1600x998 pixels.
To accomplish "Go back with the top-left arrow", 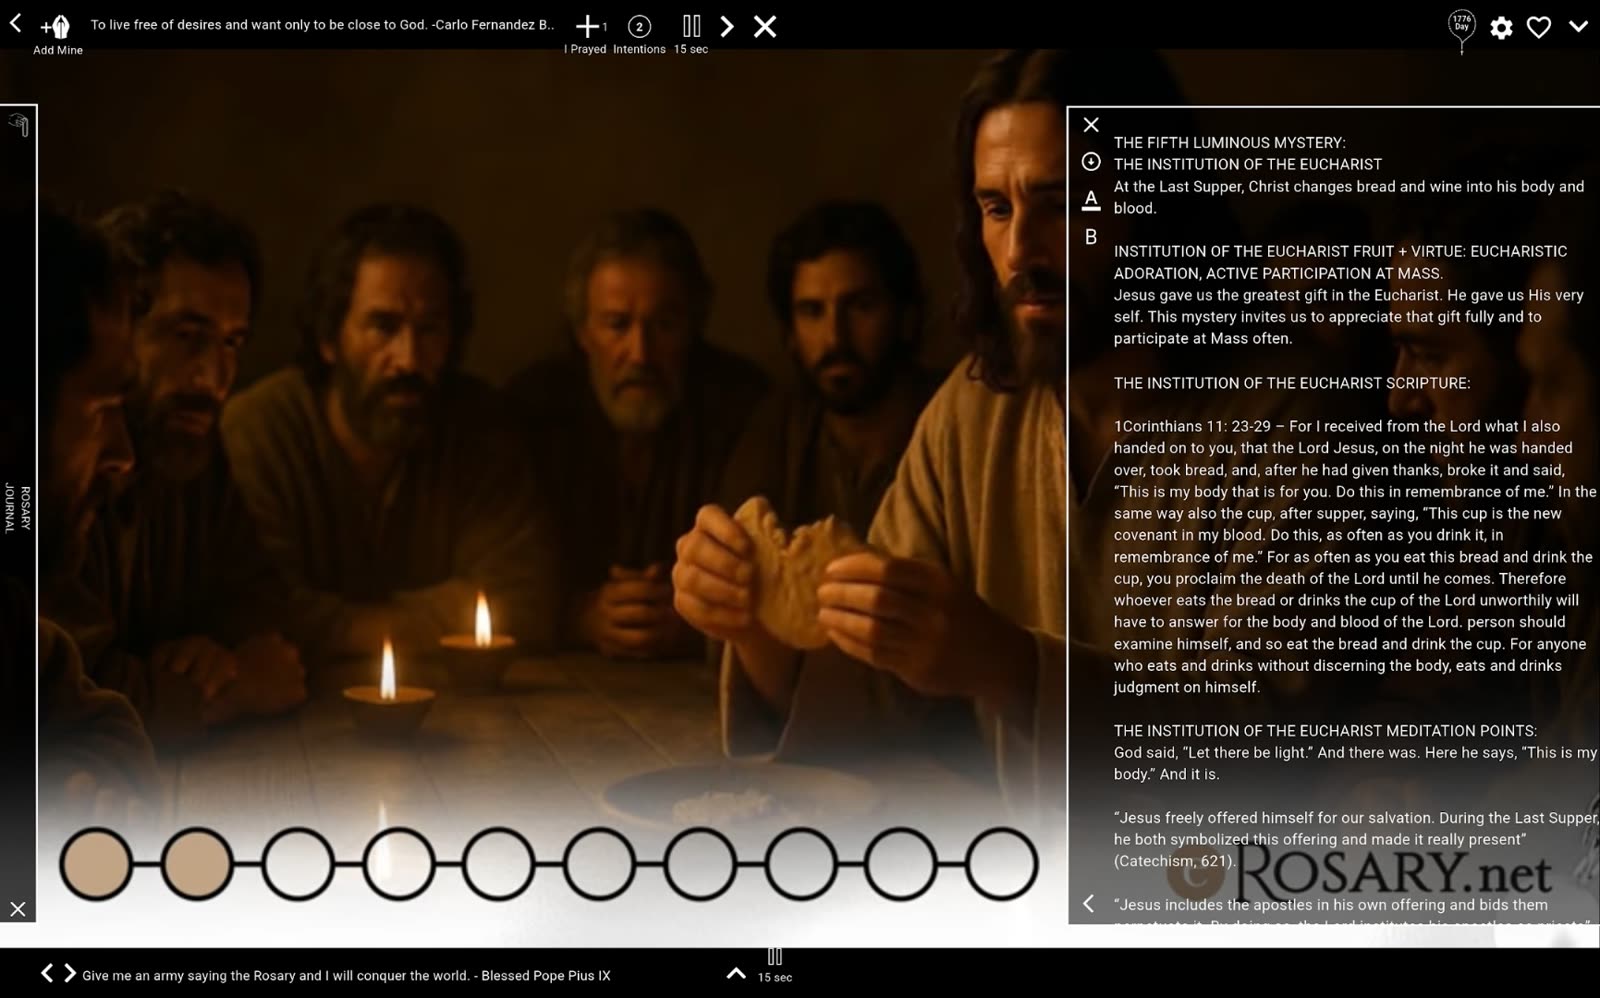I will 16,23.
